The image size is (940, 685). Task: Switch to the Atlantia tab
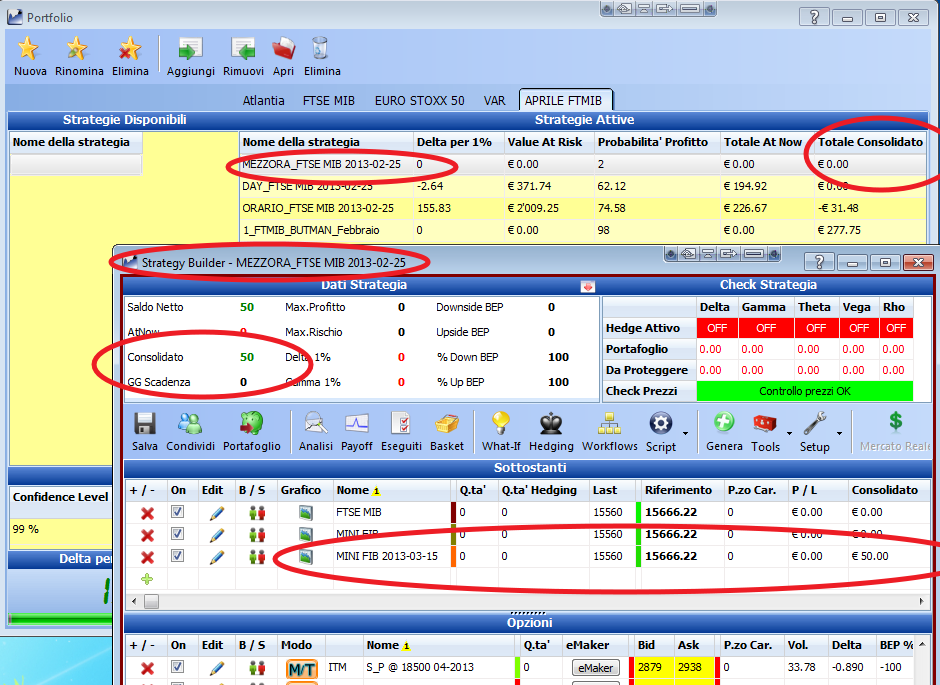click(x=263, y=101)
